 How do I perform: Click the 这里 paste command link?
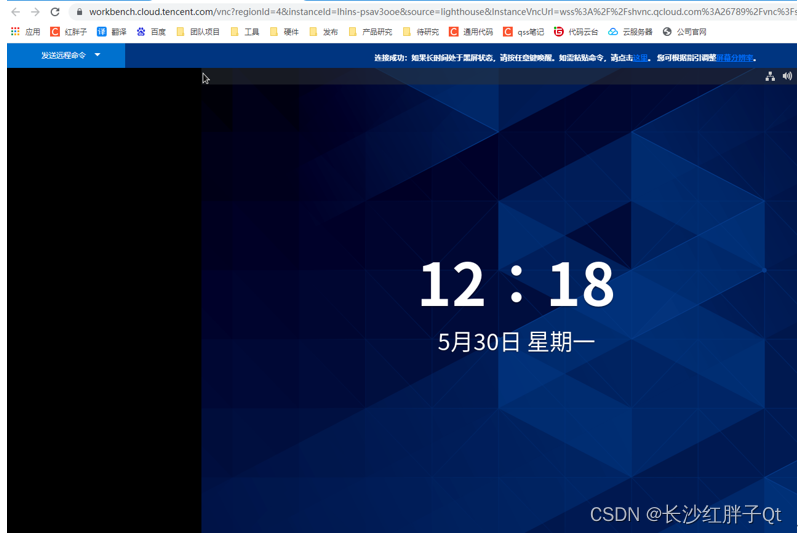pyautogui.click(x=640, y=58)
